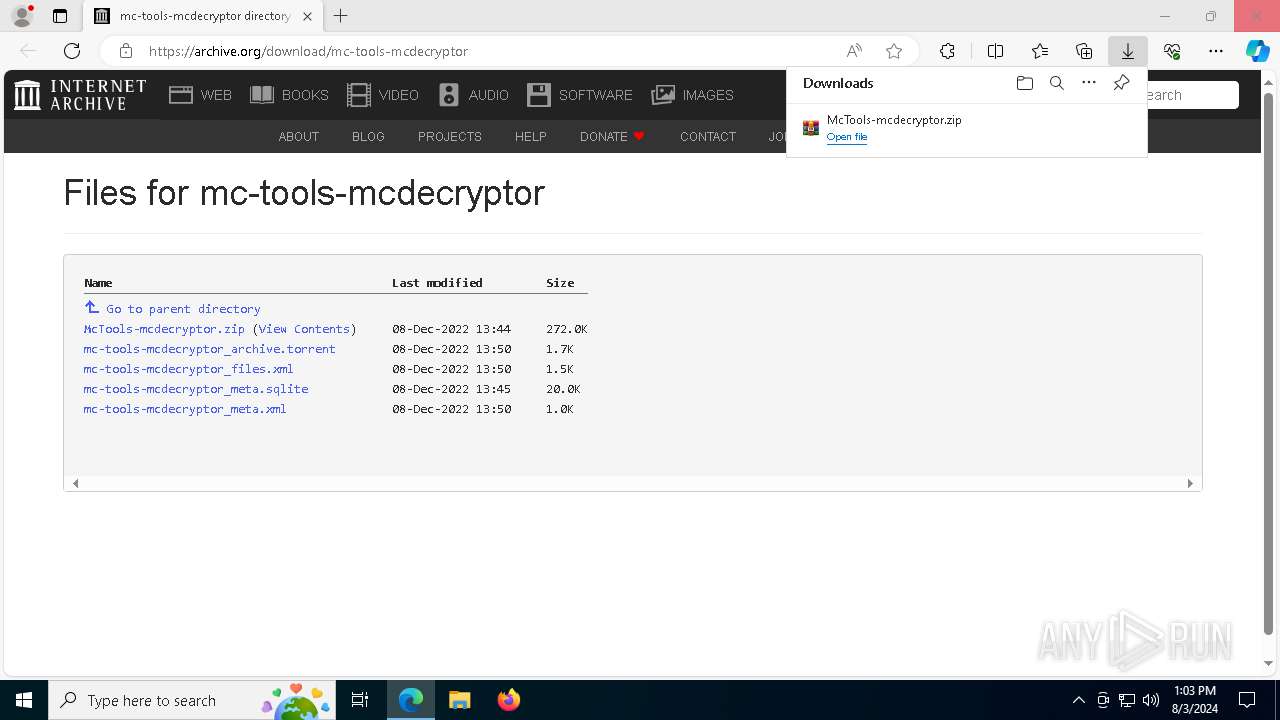The image size is (1280, 720).
Task: Open mc-tools-mcdecryptor_archive.torrent link
Action: pos(209,349)
